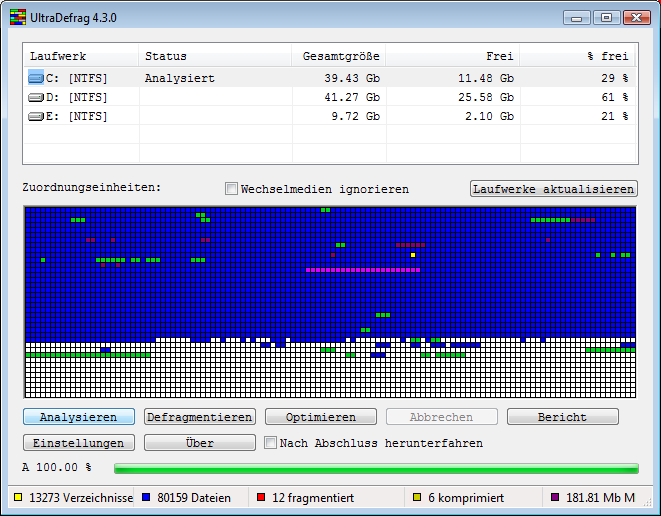Select 'E: [NTFS]' drive row text
Image resolution: width=661 pixels, height=516 pixels.
(76, 116)
